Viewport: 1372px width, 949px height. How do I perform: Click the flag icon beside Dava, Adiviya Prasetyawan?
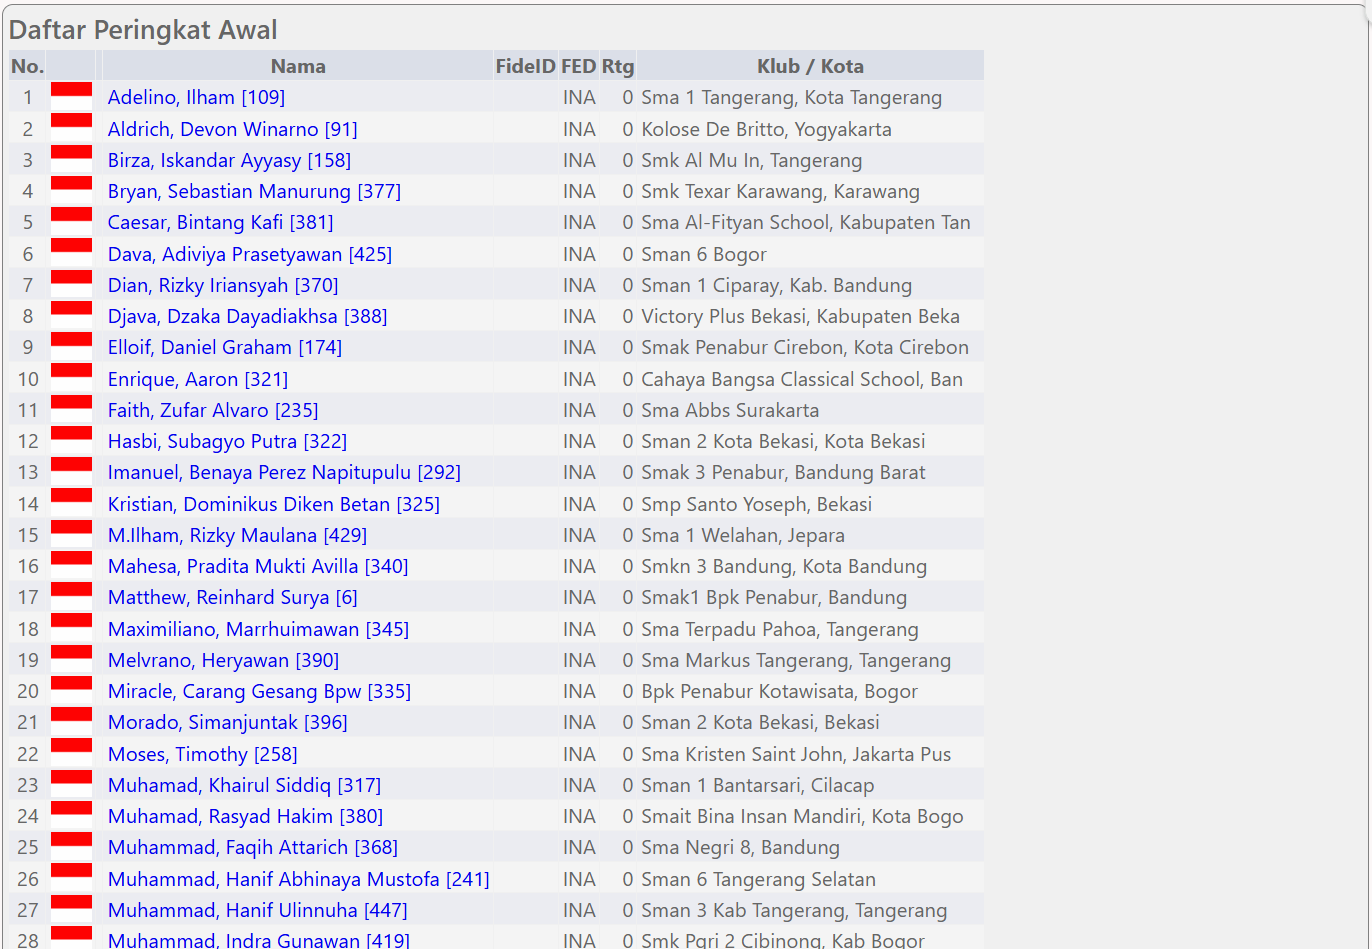71,252
